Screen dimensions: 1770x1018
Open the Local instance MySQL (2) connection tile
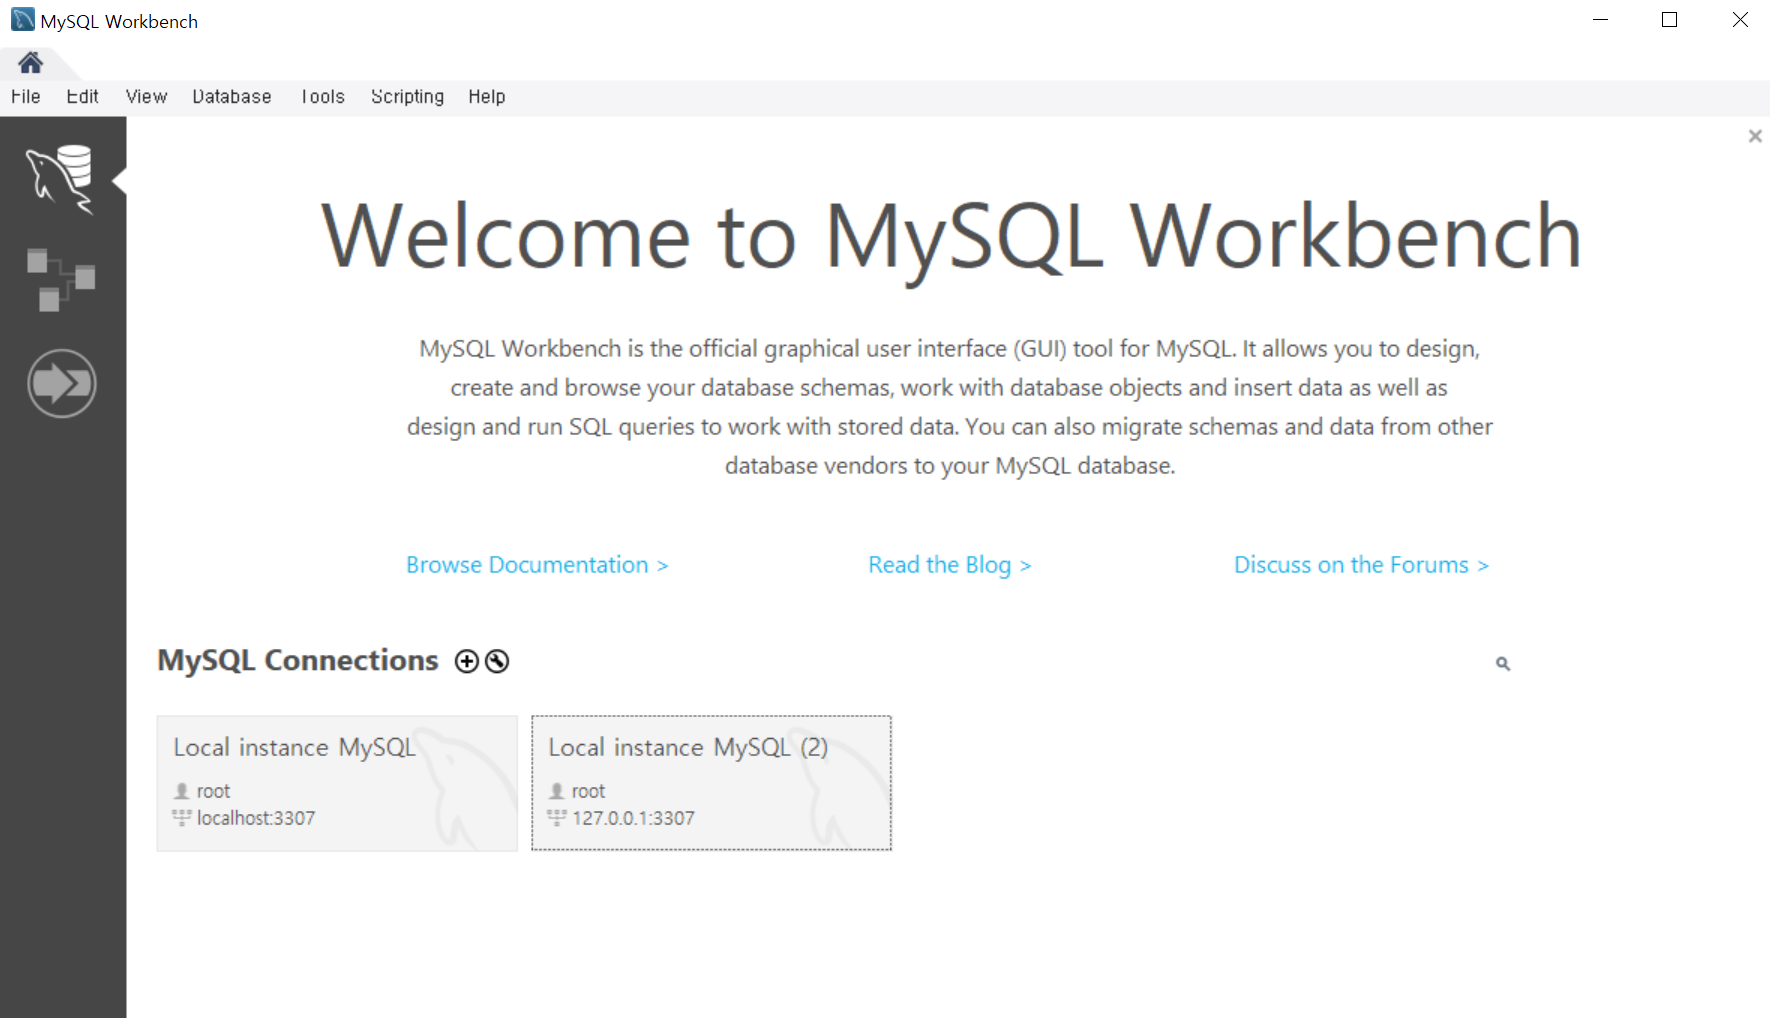point(711,783)
